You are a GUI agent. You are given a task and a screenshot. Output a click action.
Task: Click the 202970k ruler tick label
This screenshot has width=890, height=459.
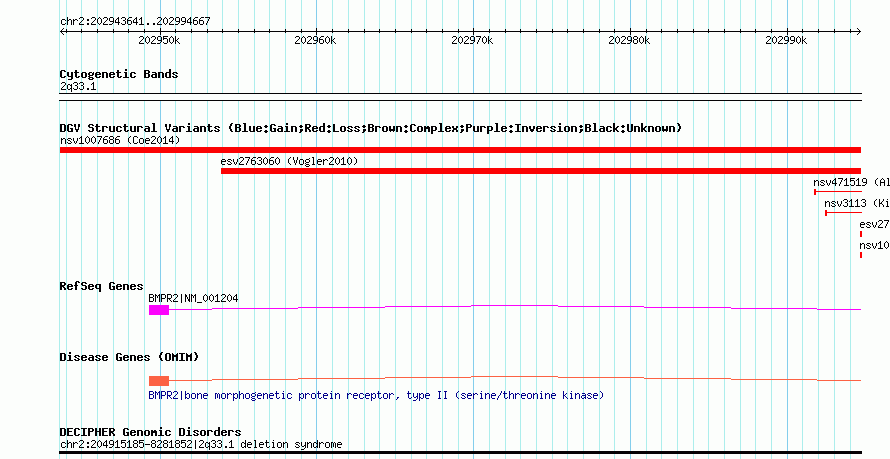click(x=472, y=40)
